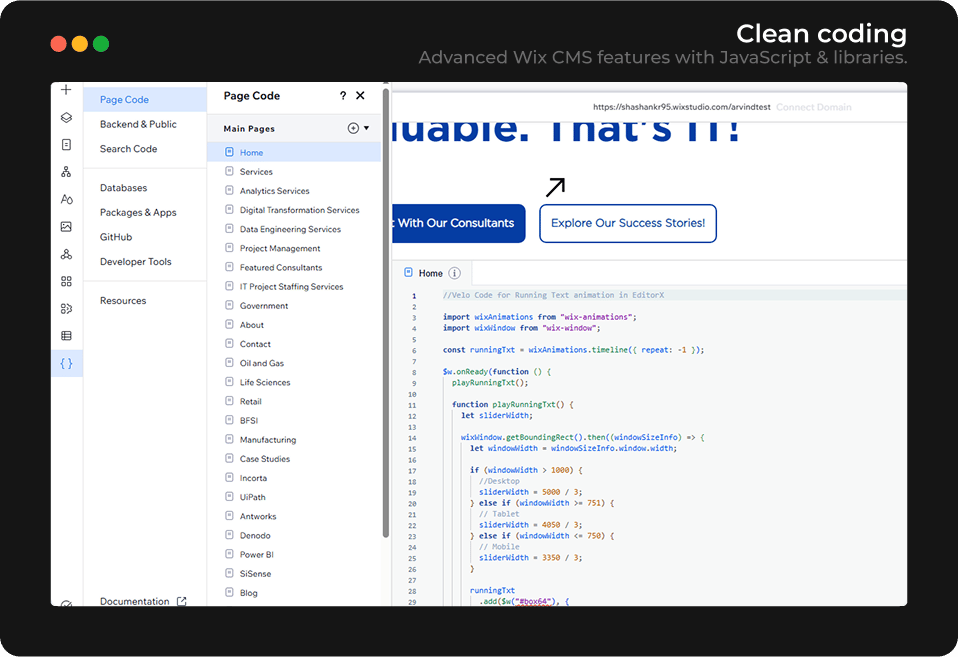Screen dimensions: 958x657
Task: Open the Apps grid icon
Action: pos(66,281)
